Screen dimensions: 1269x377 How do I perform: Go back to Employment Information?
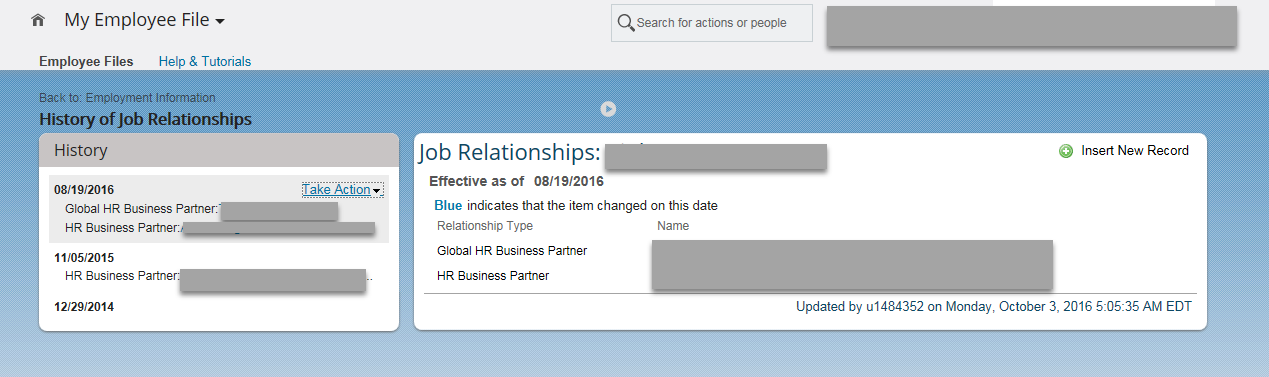[127, 98]
